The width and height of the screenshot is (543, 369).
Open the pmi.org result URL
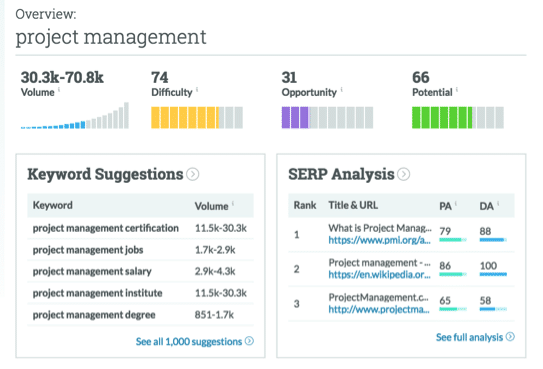379,240
